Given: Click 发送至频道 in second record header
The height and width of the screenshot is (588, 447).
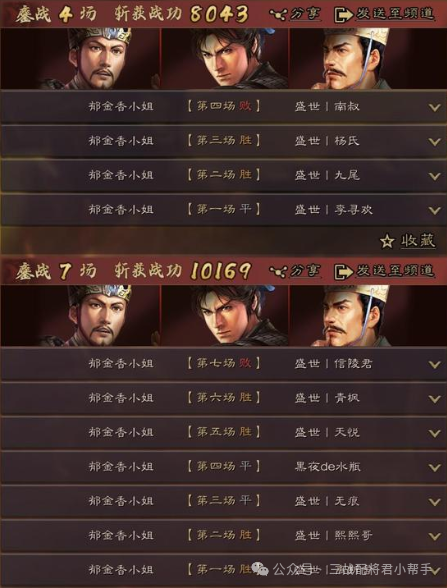Looking at the screenshot, I should click(x=395, y=271).
